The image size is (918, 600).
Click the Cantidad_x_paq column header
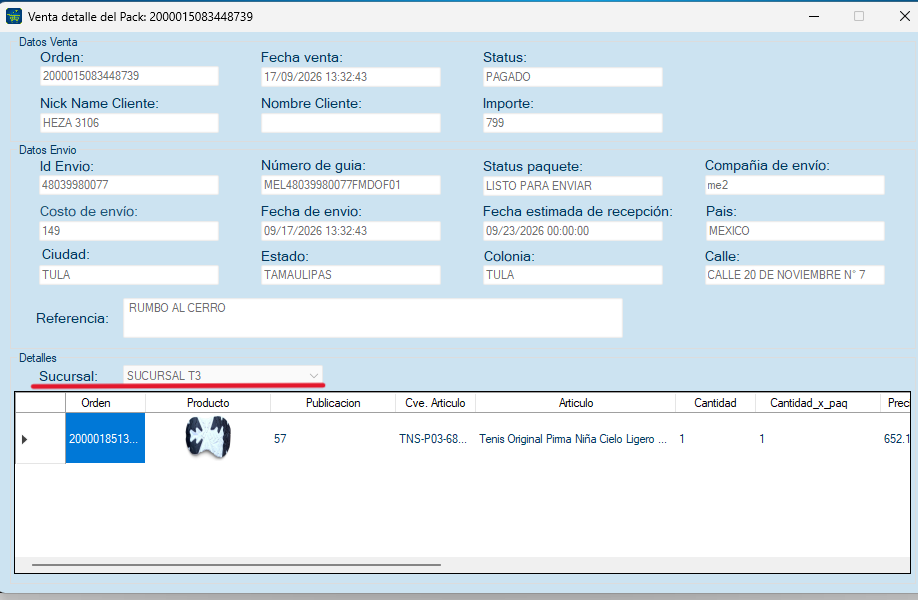(817, 403)
